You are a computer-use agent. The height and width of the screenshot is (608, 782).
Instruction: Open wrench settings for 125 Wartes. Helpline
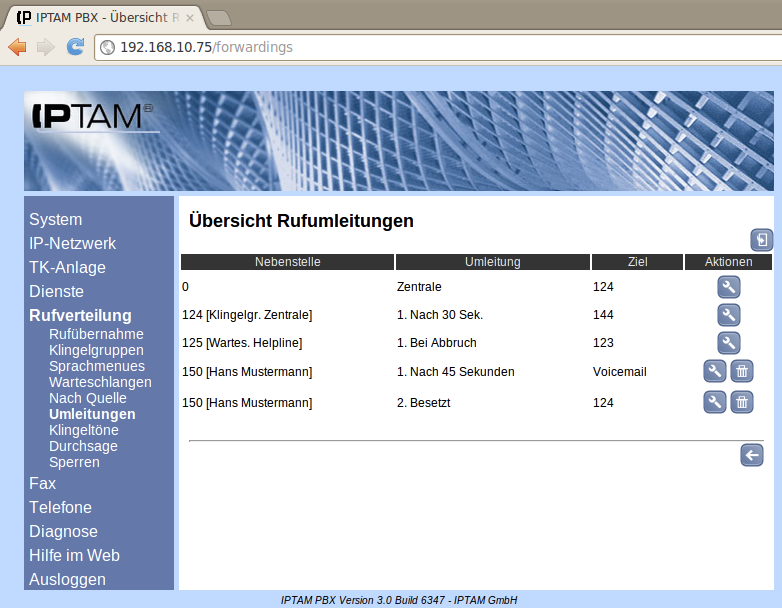click(729, 343)
